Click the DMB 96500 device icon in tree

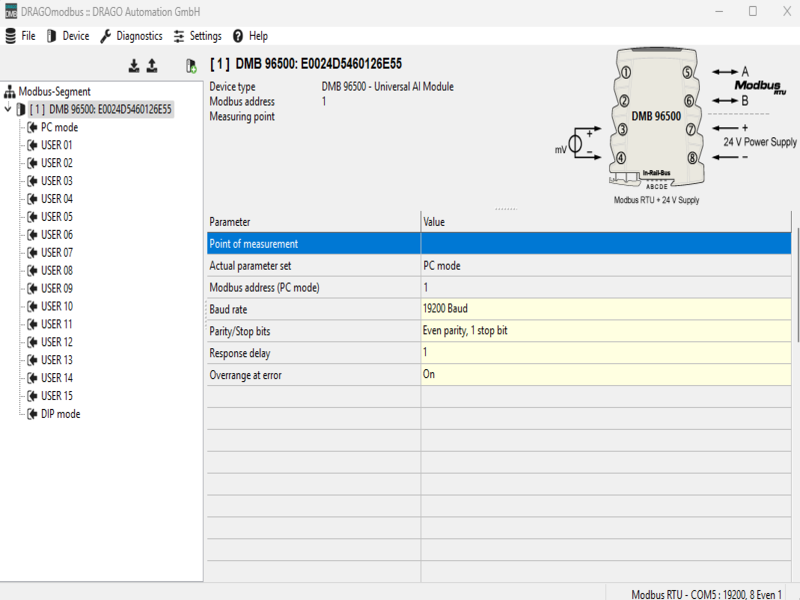(21, 109)
